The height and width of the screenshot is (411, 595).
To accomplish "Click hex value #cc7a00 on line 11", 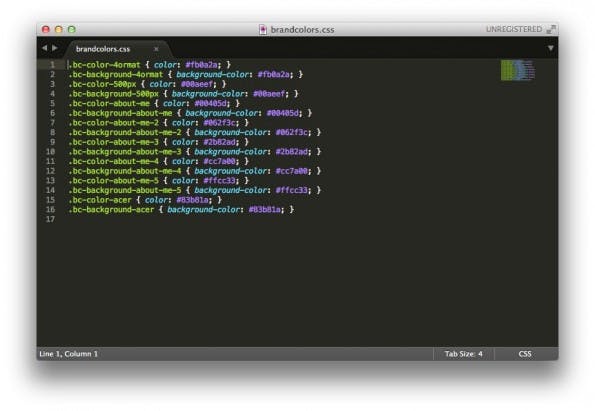I will point(219,161).
